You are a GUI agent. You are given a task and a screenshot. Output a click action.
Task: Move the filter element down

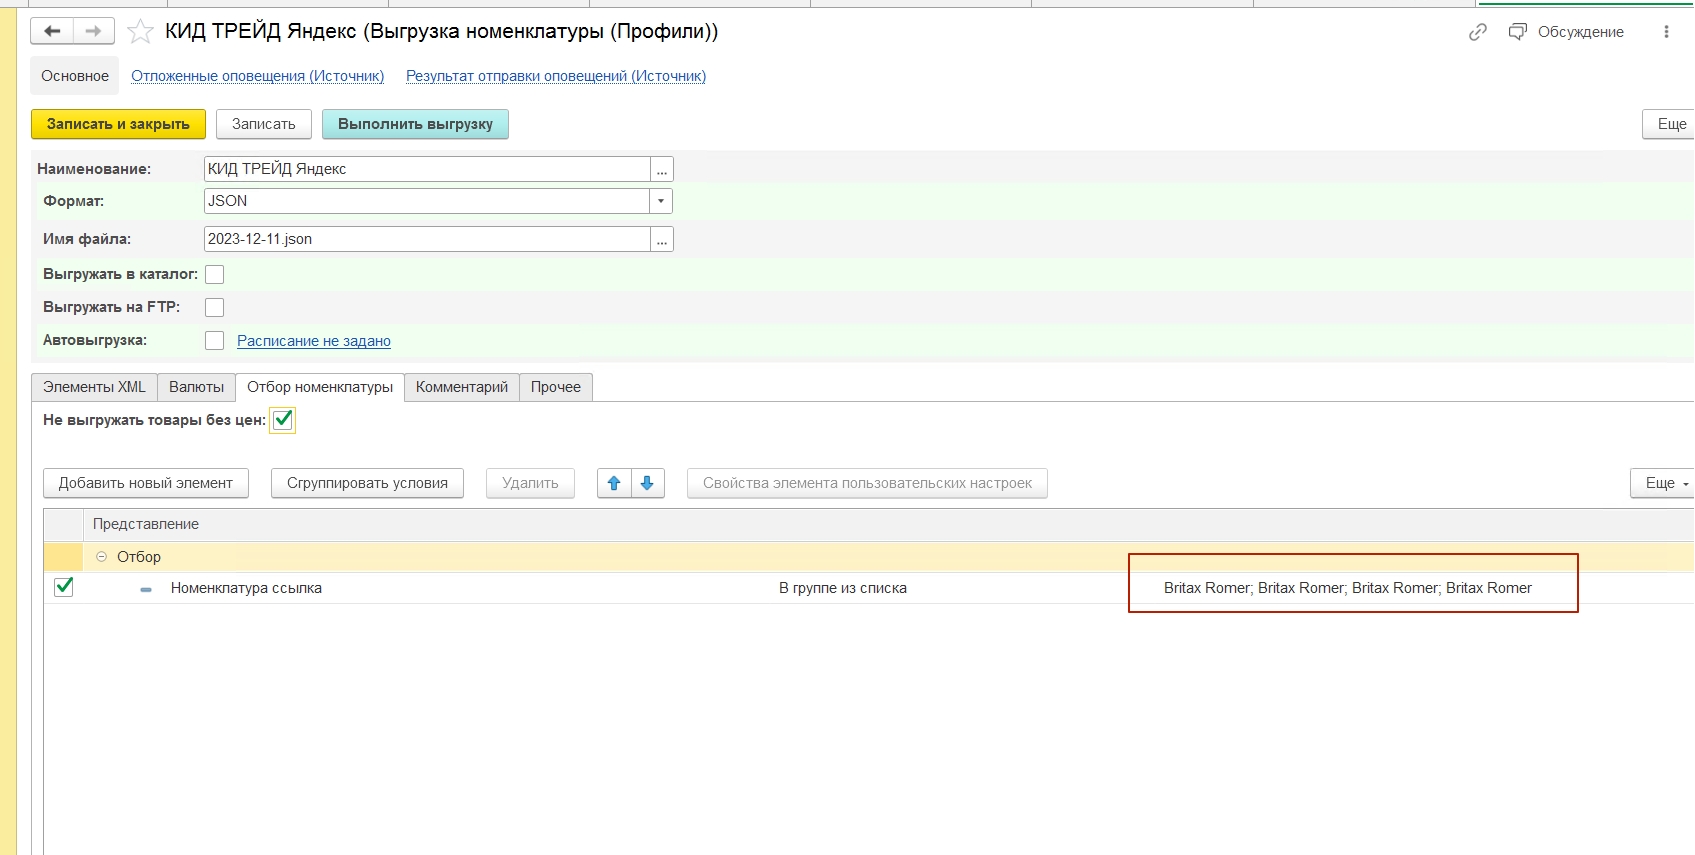tap(647, 483)
